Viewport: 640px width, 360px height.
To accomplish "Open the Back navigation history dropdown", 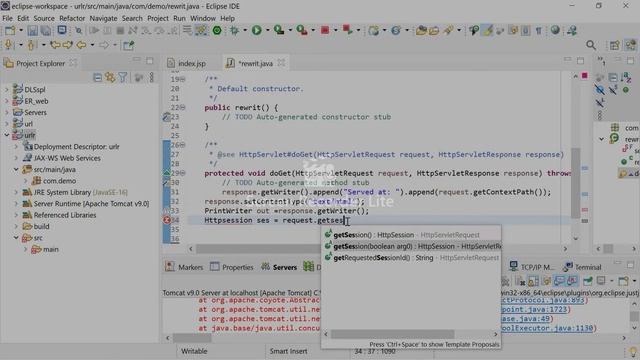I will click(x=92, y=45).
